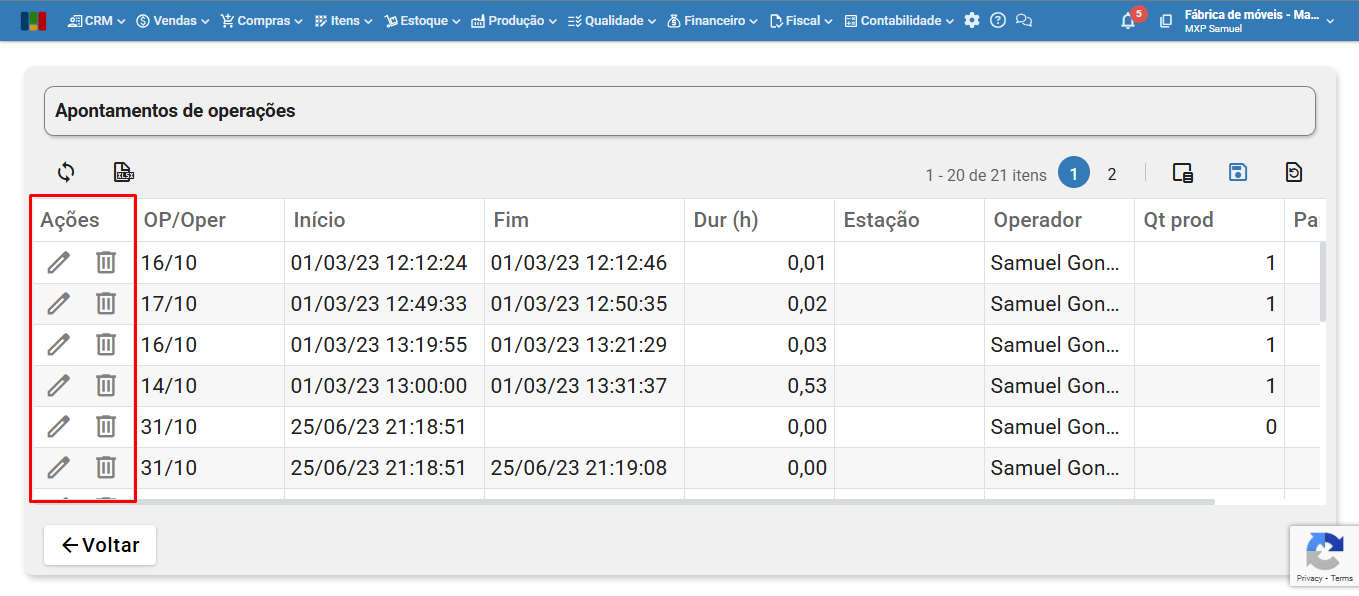Edit the 17/10 row with pencil icon
Screen dimensions: 1359x596
59,303
